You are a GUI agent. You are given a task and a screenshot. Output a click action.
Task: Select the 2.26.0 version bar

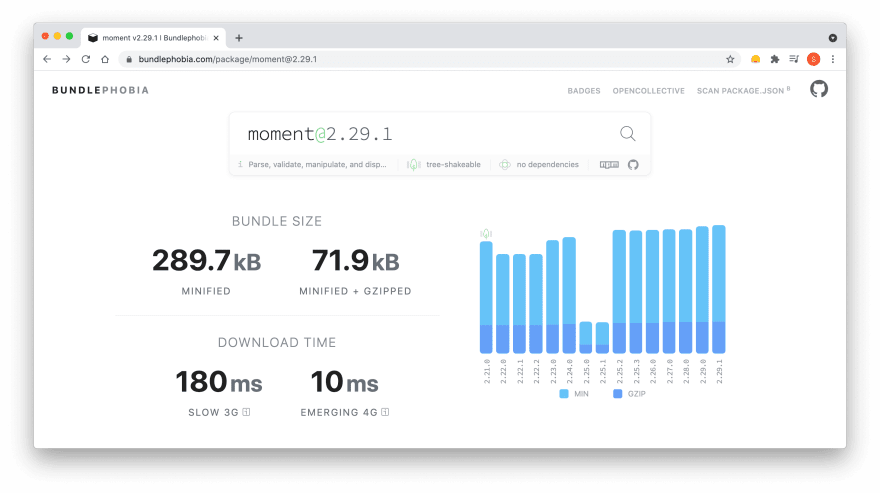coord(652,292)
